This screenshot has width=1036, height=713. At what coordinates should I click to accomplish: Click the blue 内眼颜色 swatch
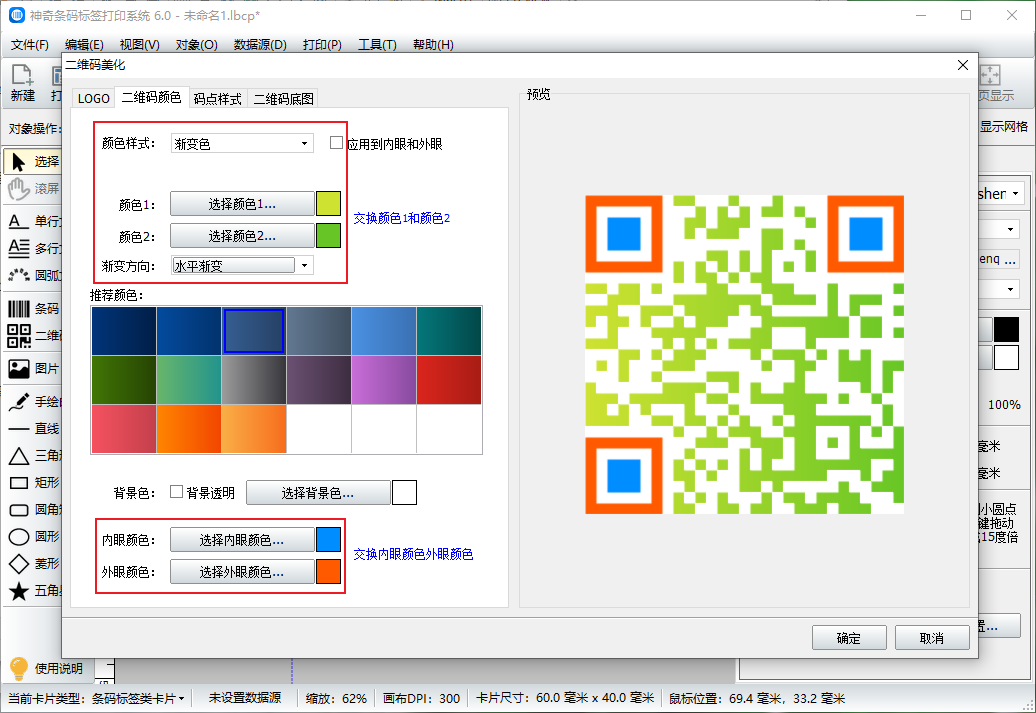point(328,541)
